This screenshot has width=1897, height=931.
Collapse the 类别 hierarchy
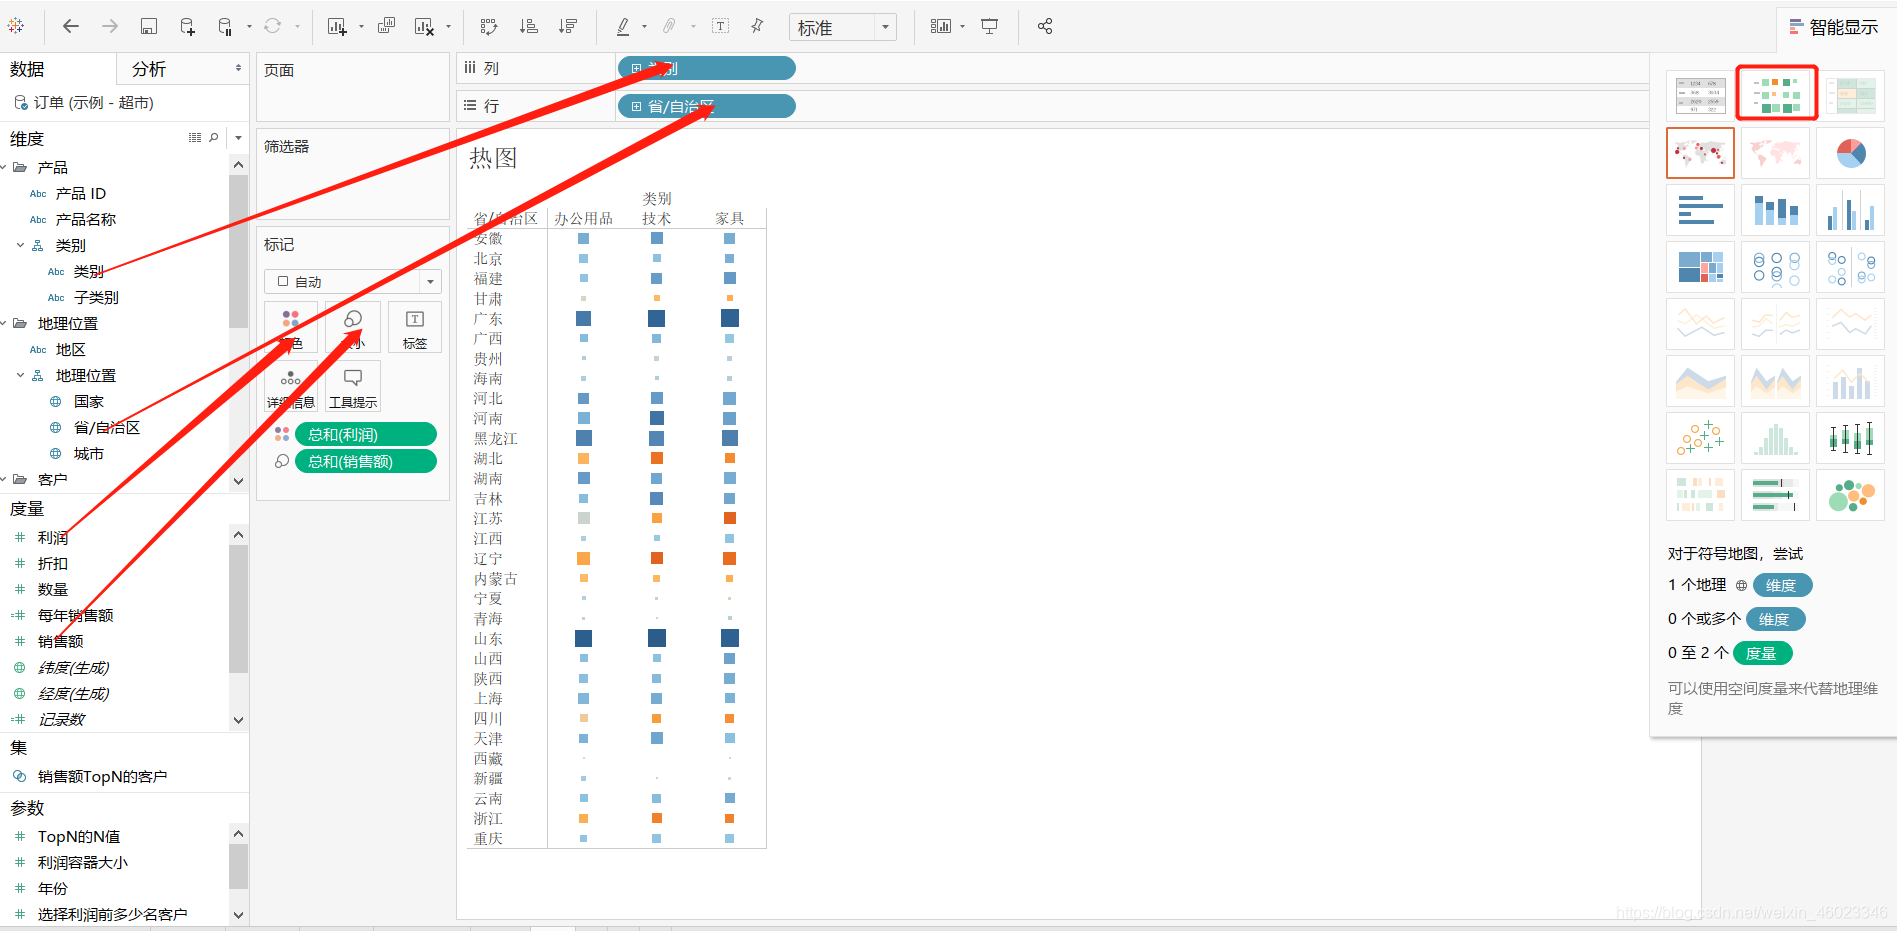(x=21, y=245)
